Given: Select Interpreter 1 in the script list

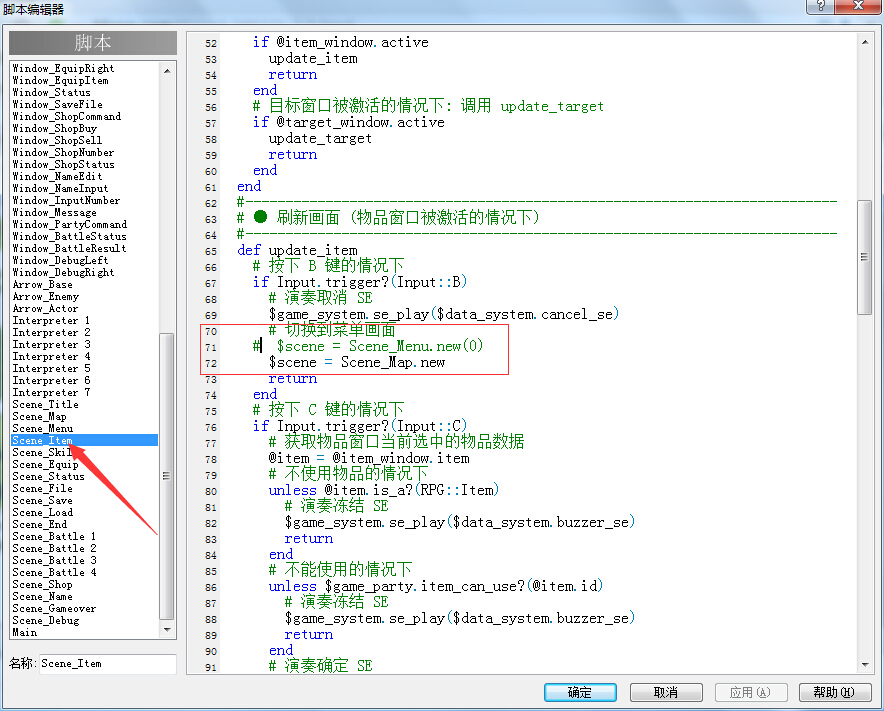Looking at the screenshot, I should click(51, 321).
